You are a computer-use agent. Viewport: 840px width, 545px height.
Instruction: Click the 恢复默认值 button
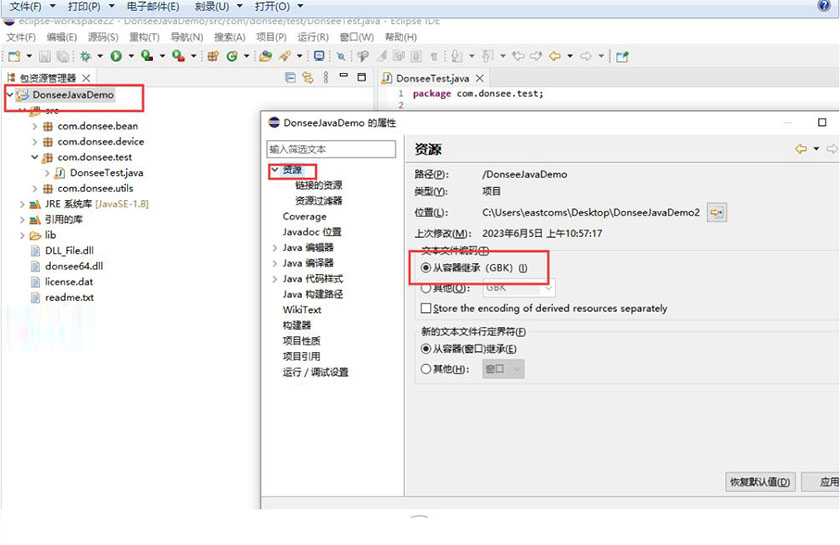[x=760, y=482]
